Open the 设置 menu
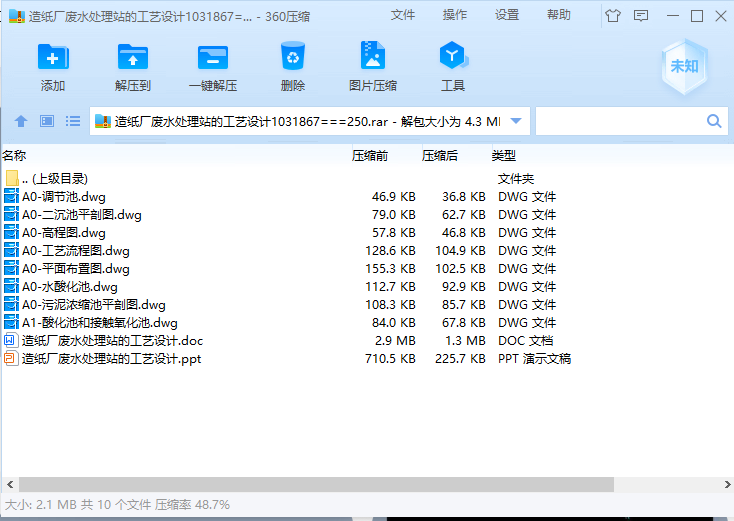This screenshot has width=734, height=521. 507,15
